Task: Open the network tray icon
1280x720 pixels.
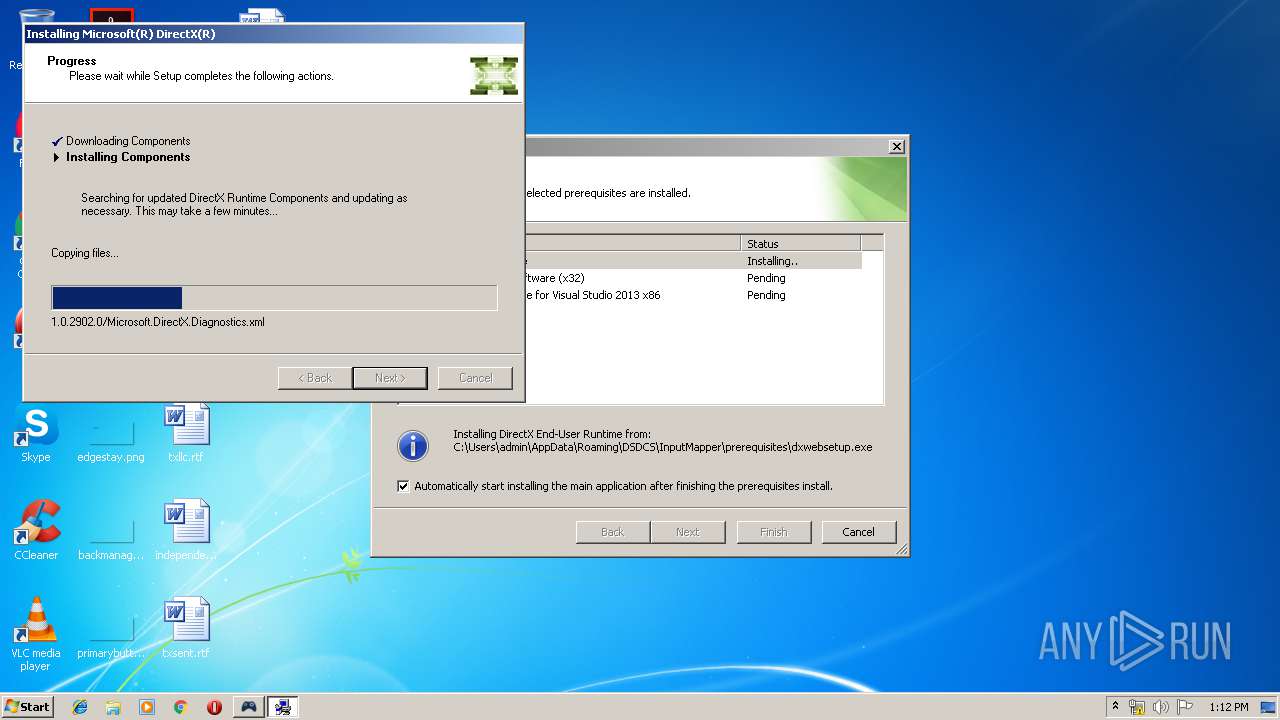Action: click(x=1137, y=707)
